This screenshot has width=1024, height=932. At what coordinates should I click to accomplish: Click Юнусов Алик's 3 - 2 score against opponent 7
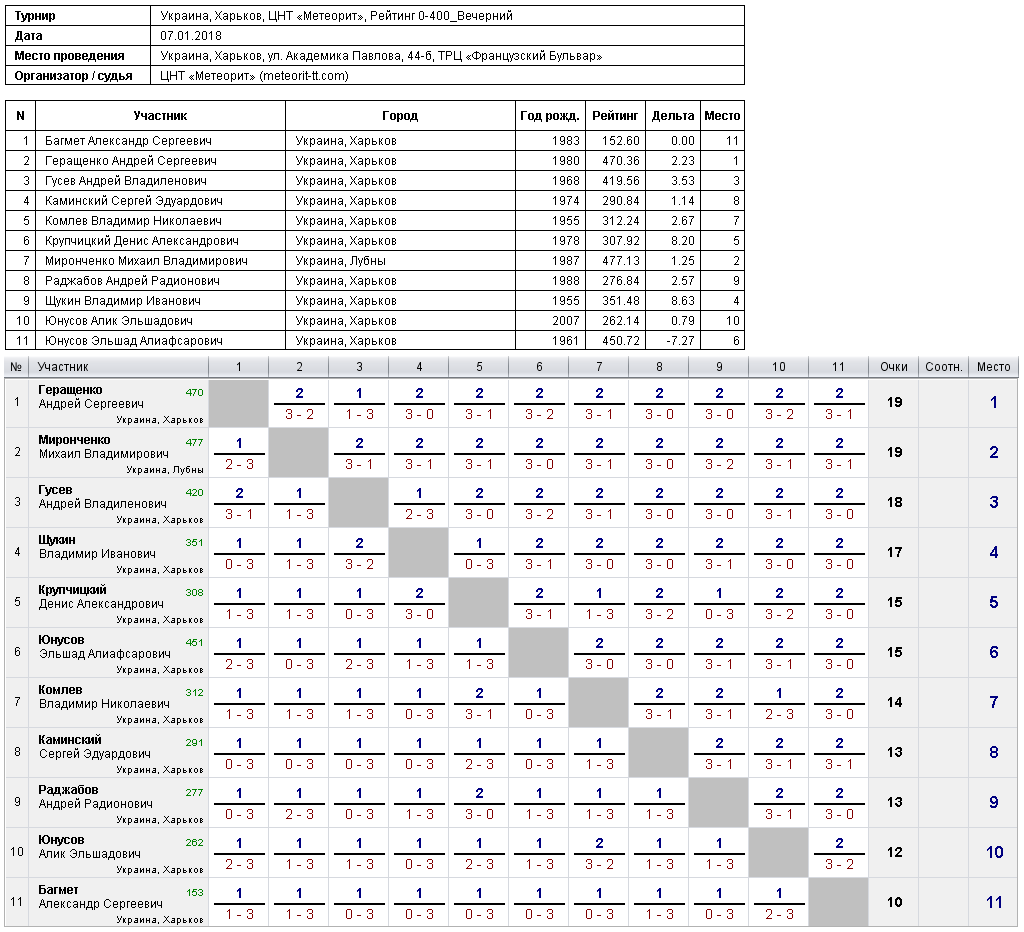pyautogui.click(x=599, y=865)
